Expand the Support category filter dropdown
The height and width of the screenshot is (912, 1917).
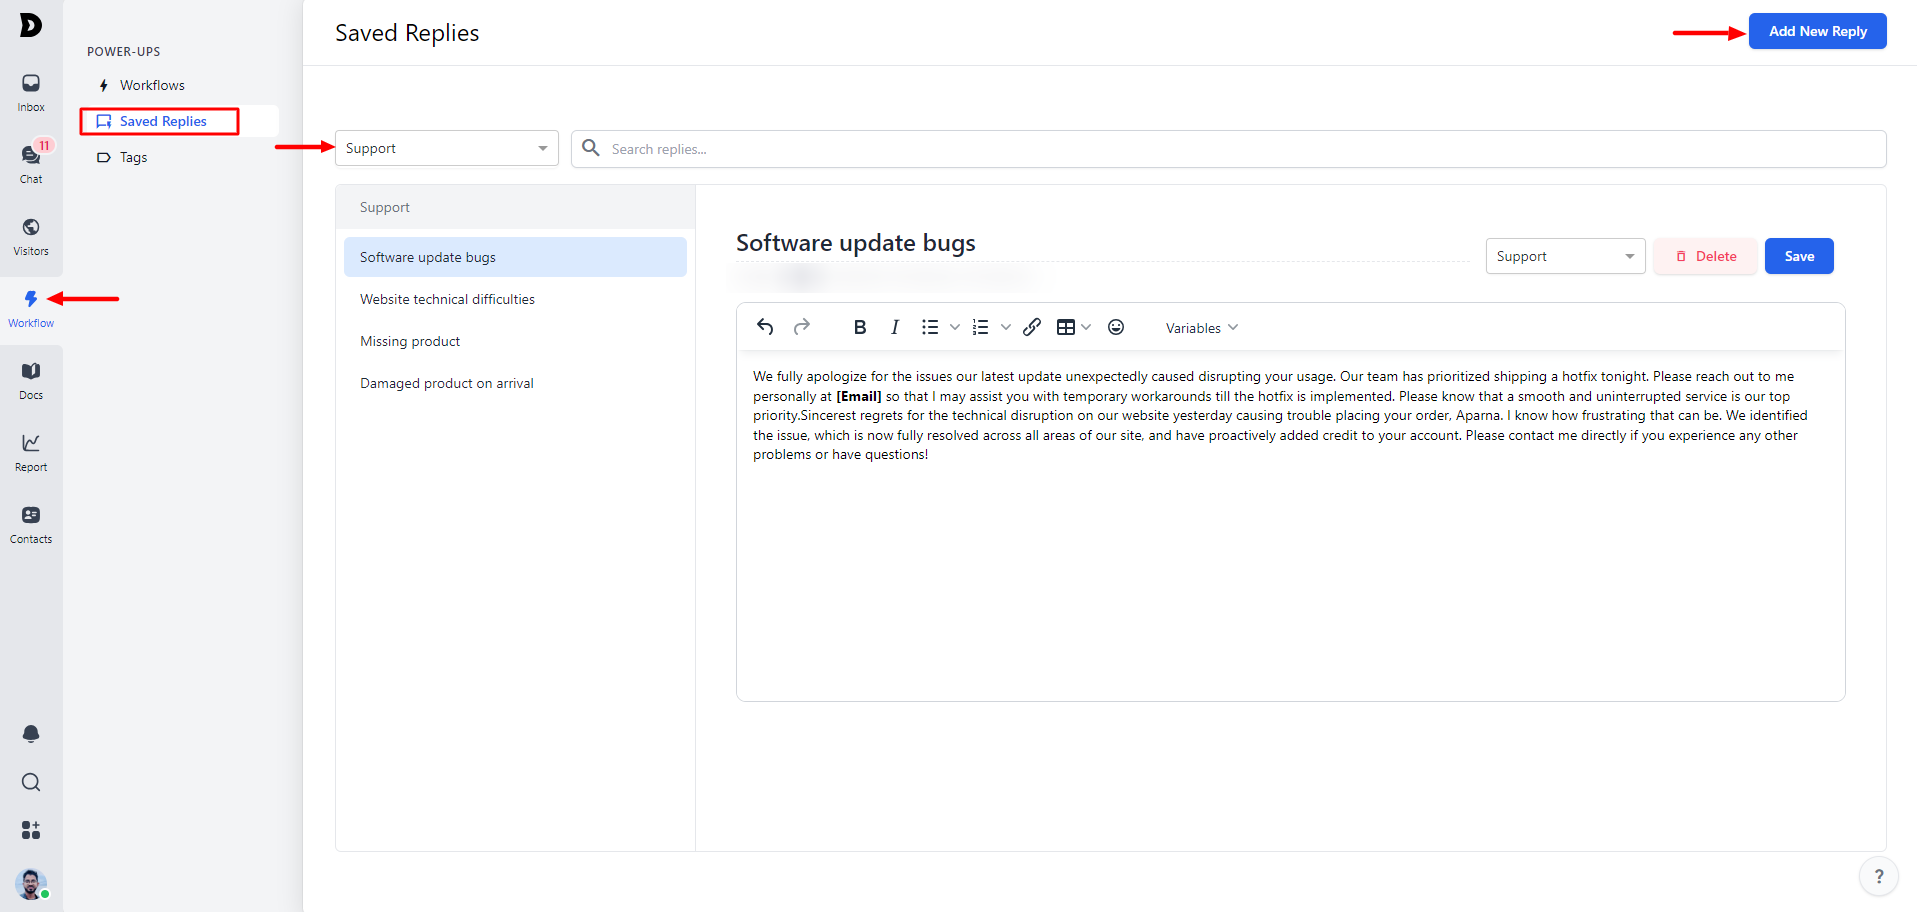click(446, 148)
